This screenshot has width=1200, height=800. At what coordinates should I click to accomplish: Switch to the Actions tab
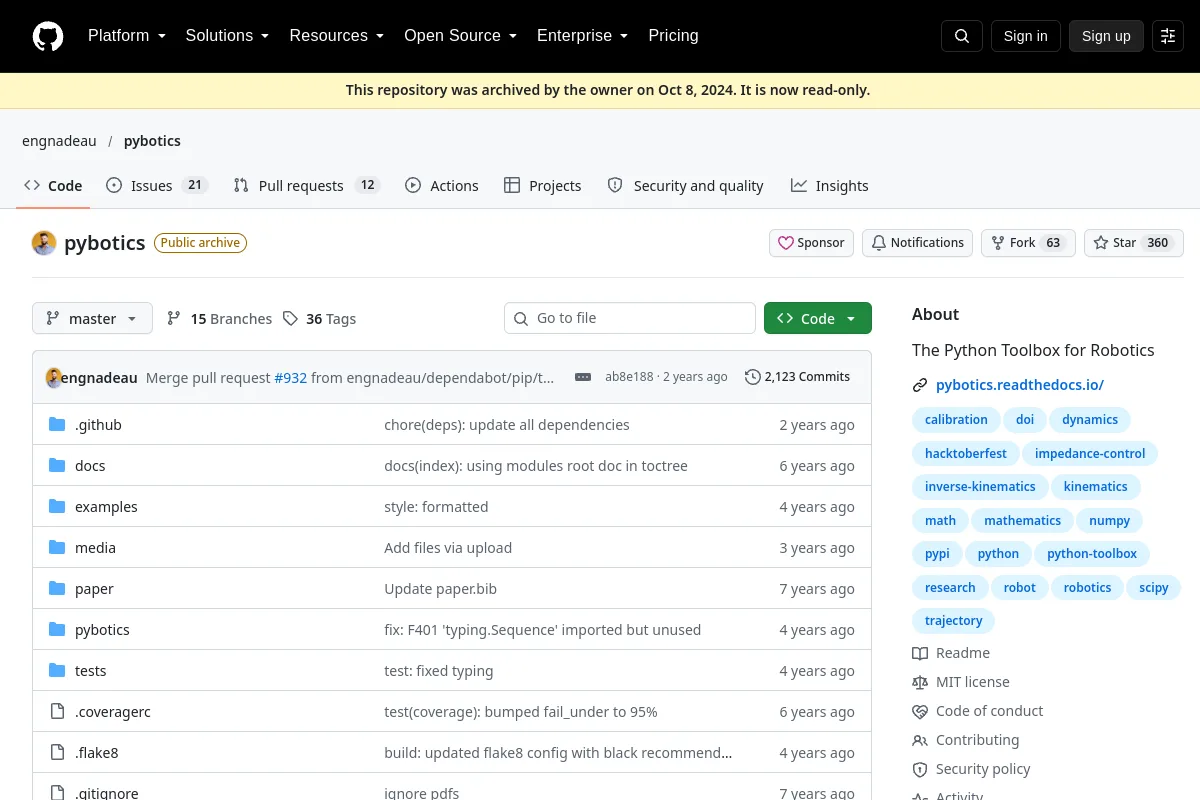click(442, 186)
